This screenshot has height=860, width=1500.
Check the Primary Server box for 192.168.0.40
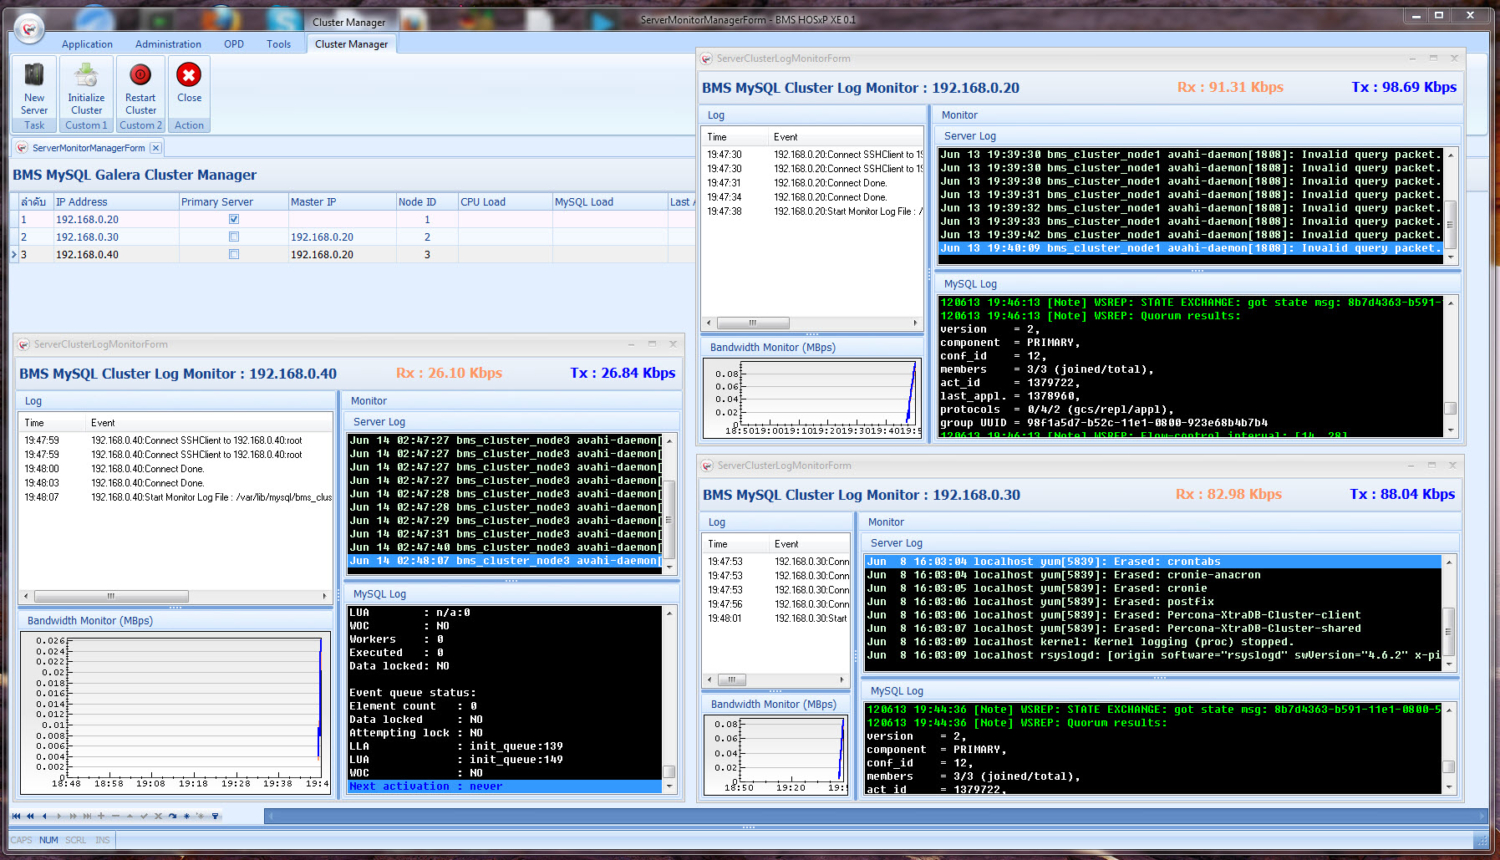(234, 254)
